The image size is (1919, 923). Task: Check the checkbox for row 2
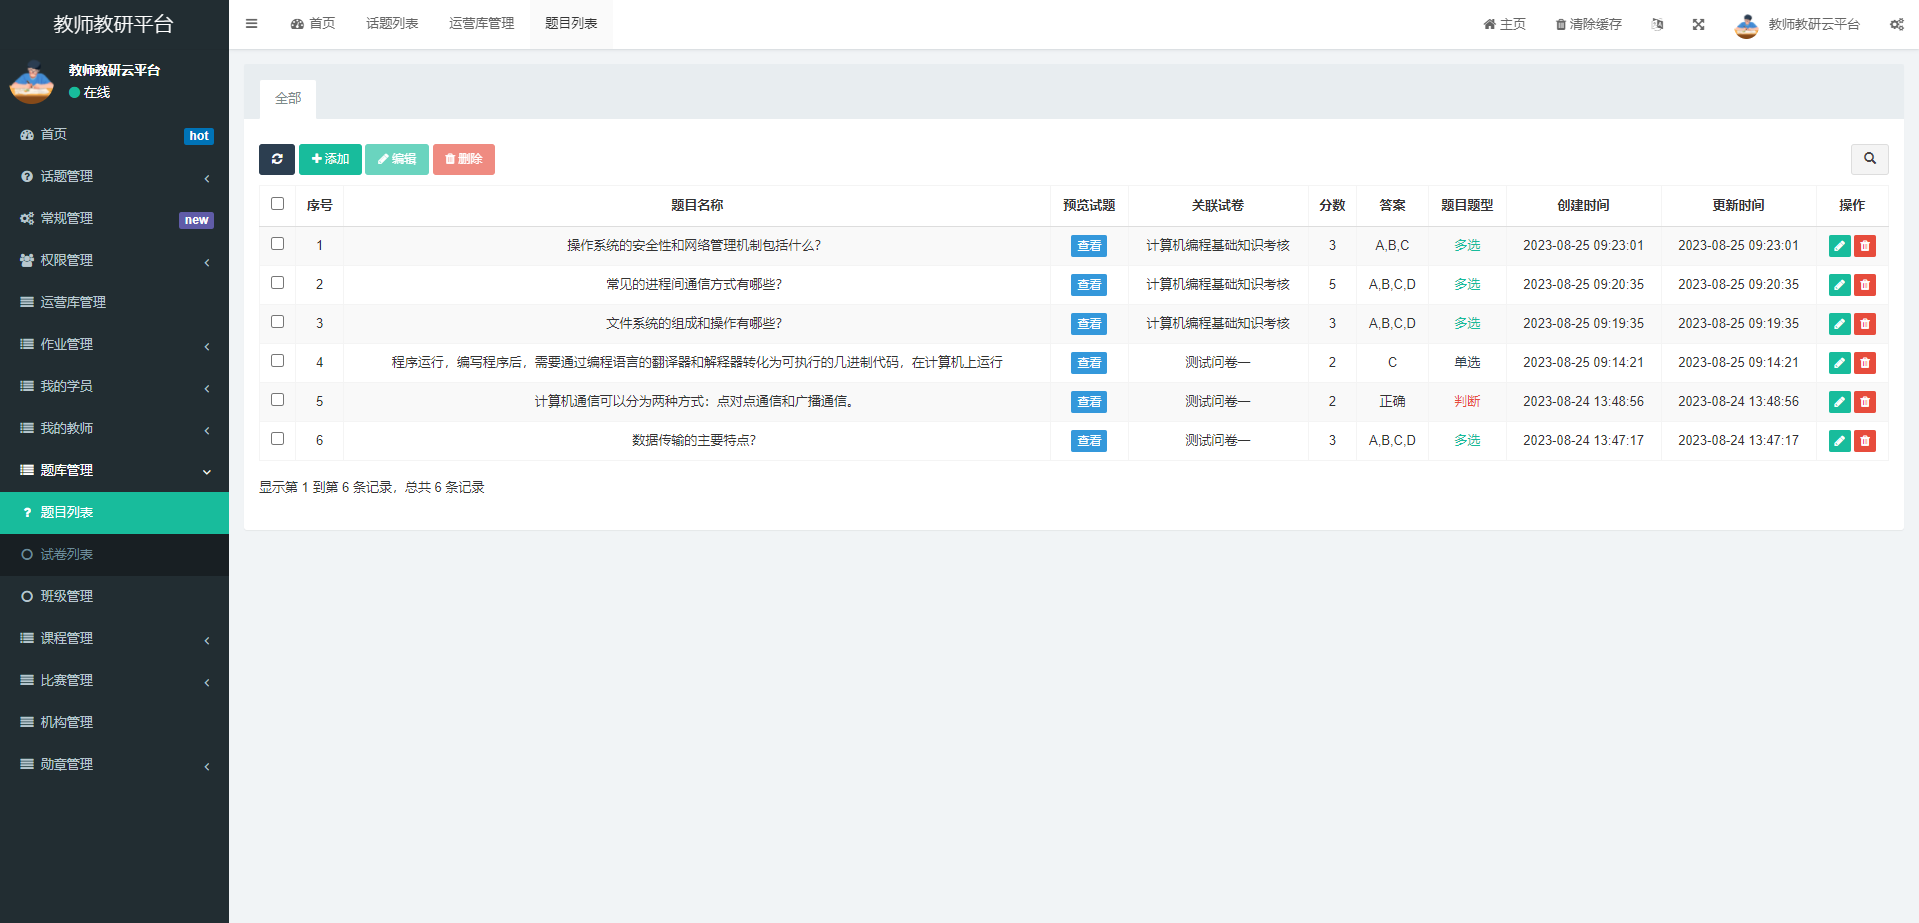coord(278,283)
